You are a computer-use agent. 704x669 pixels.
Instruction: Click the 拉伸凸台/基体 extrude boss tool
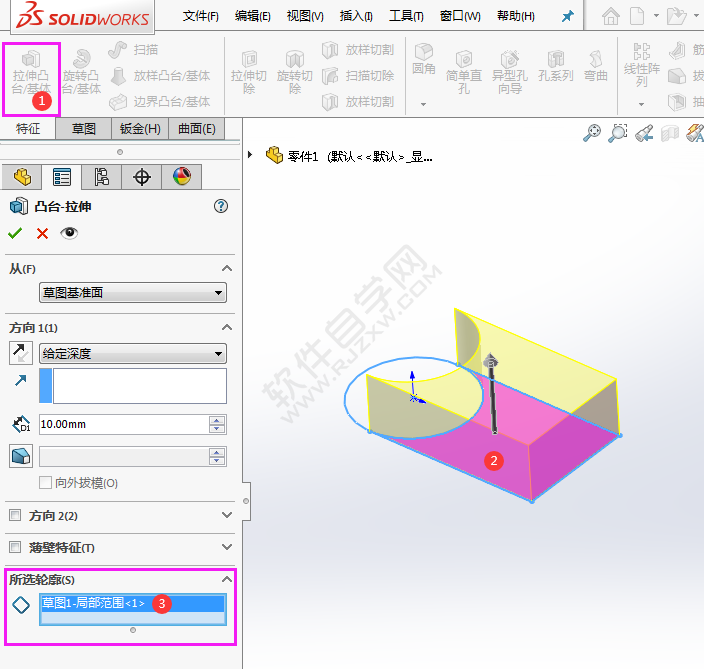pyautogui.click(x=31, y=73)
